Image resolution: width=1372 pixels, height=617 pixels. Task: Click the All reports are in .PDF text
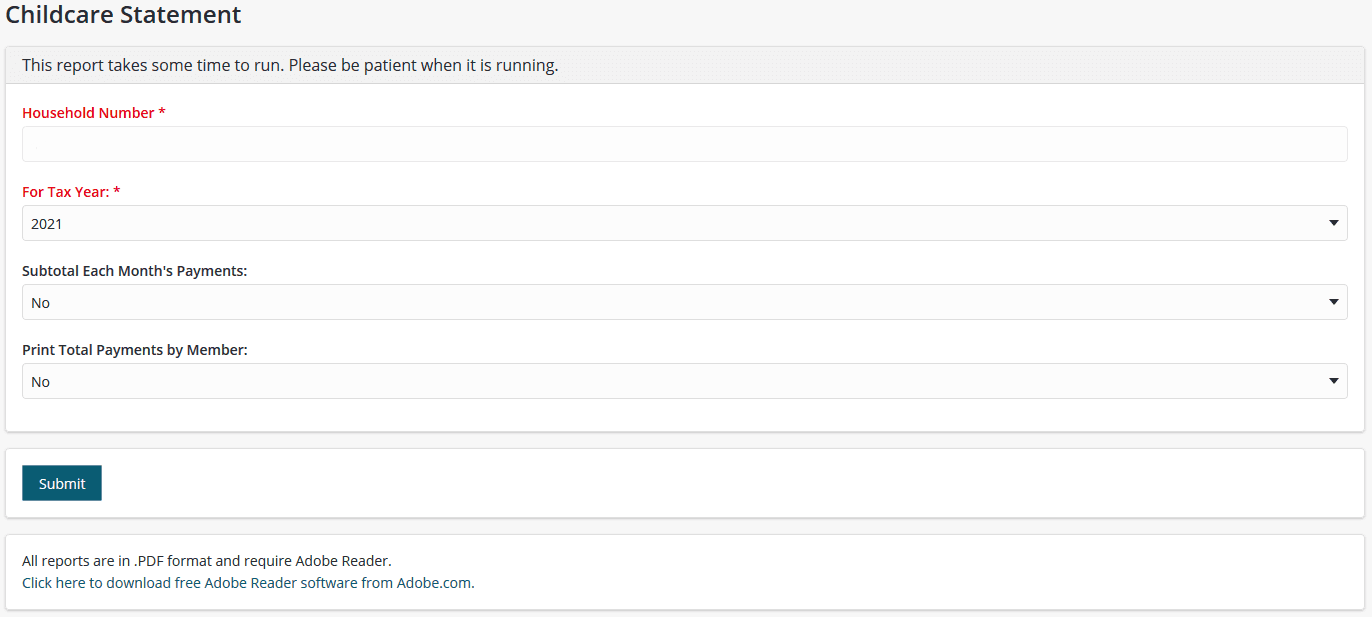coord(206,561)
